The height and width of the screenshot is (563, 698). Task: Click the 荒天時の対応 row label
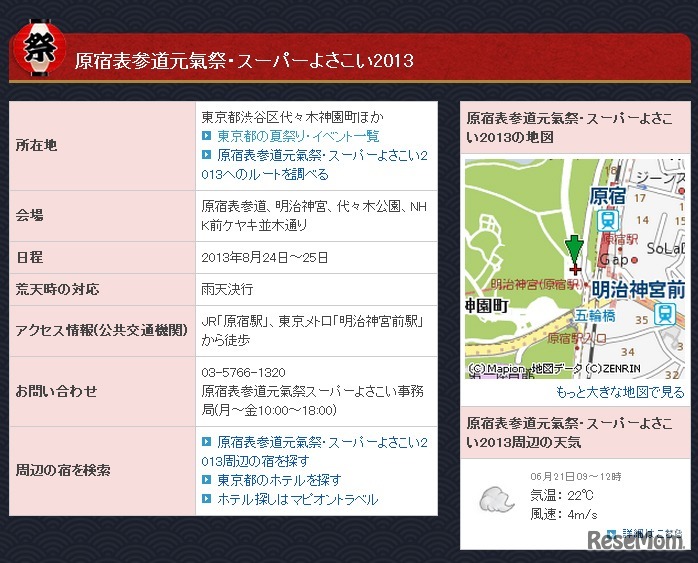pyautogui.click(x=57, y=289)
